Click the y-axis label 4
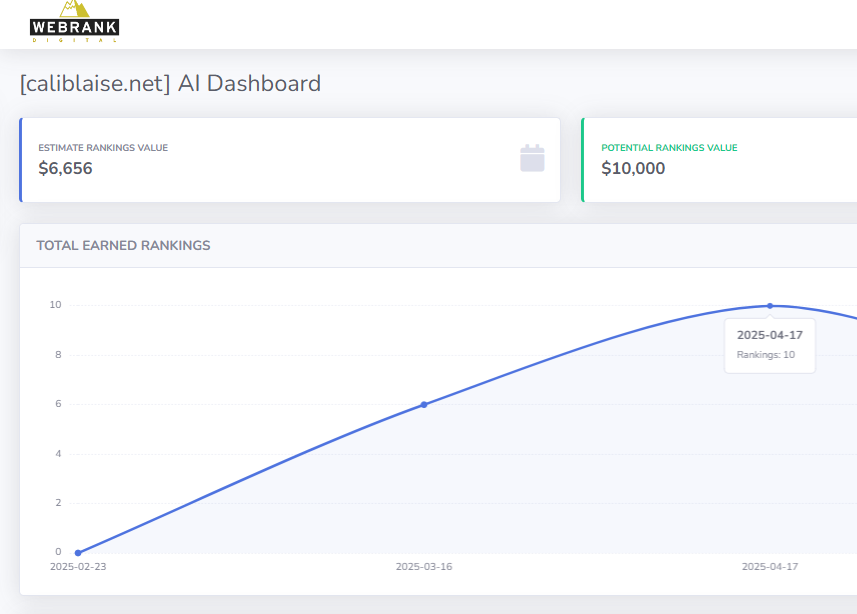This screenshot has height=614, width=857. 58,454
